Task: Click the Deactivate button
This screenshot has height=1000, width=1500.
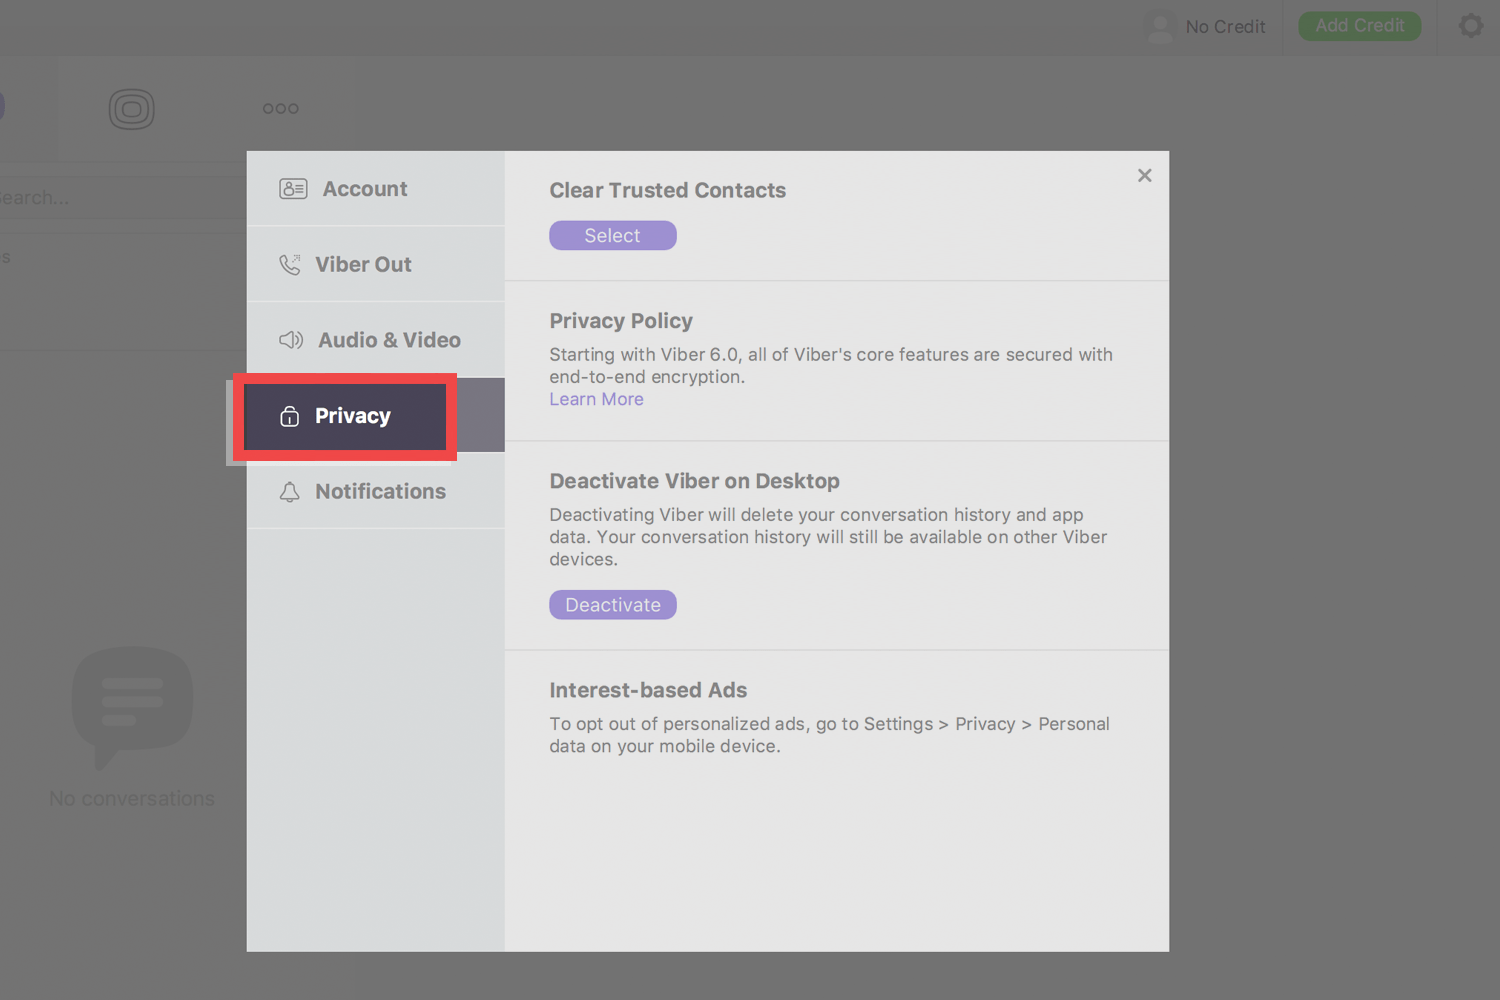Action: click(612, 604)
